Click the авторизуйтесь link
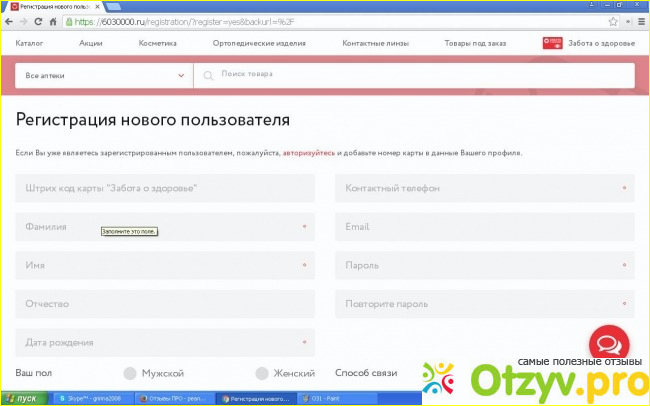The image size is (650, 406). [308, 153]
